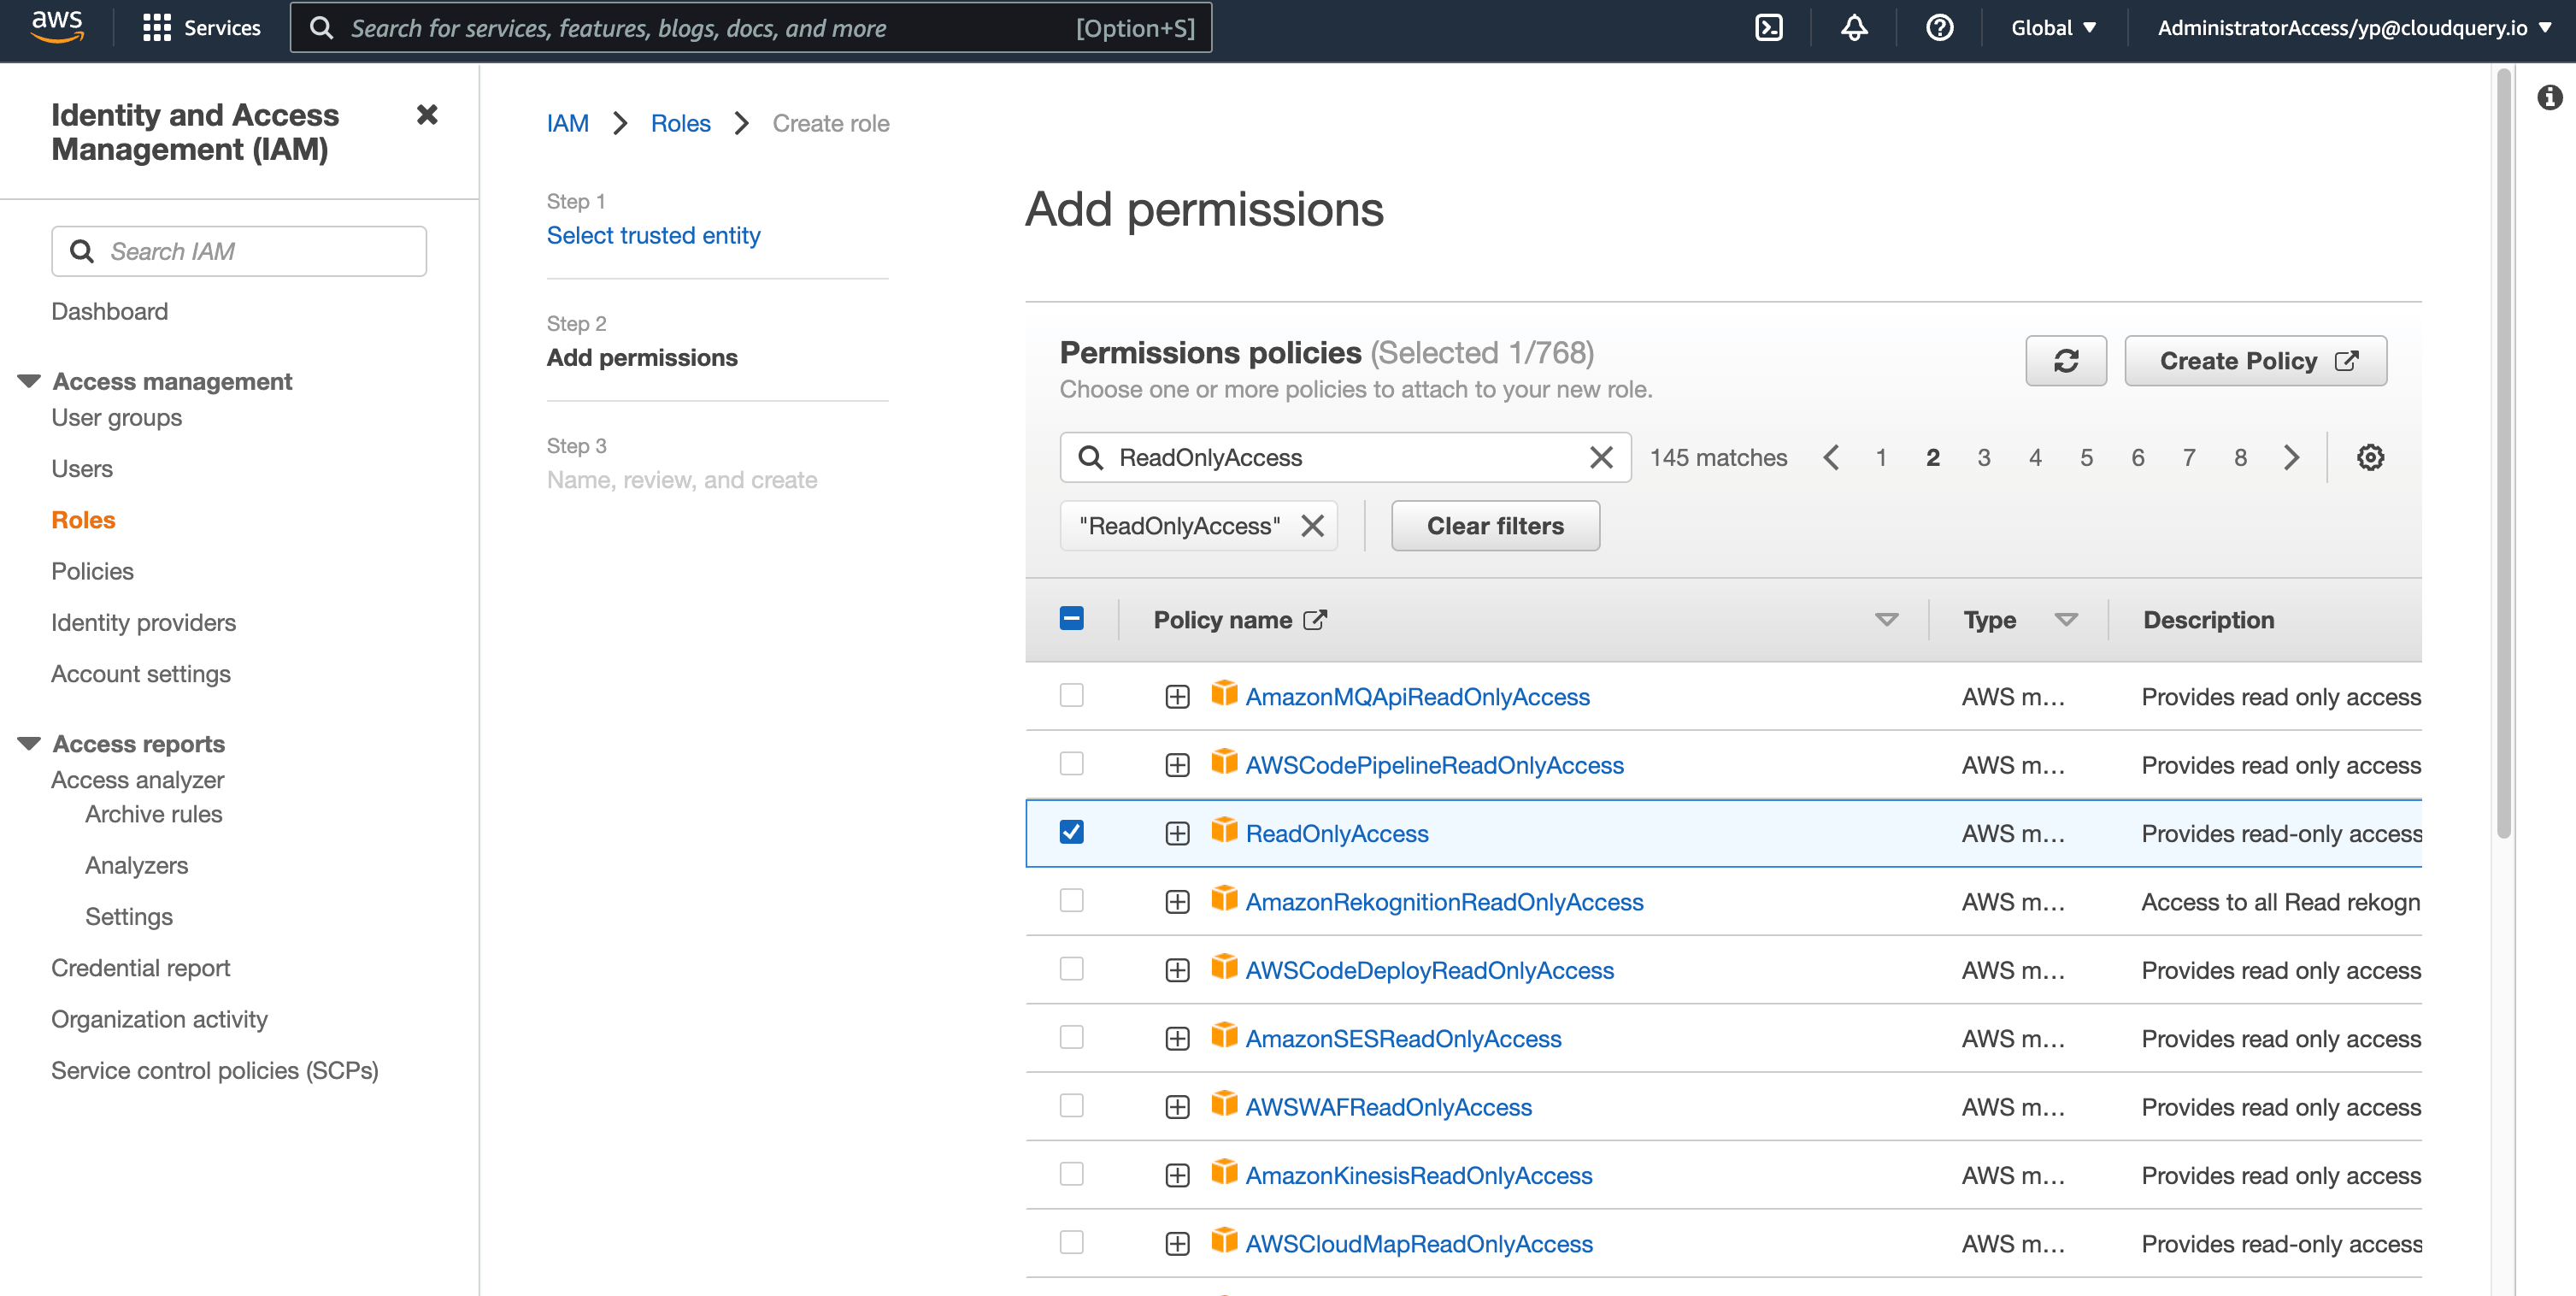Open table preferences gear icon
The height and width of the screenshot is (1296, 2576).
[2369, 458]
